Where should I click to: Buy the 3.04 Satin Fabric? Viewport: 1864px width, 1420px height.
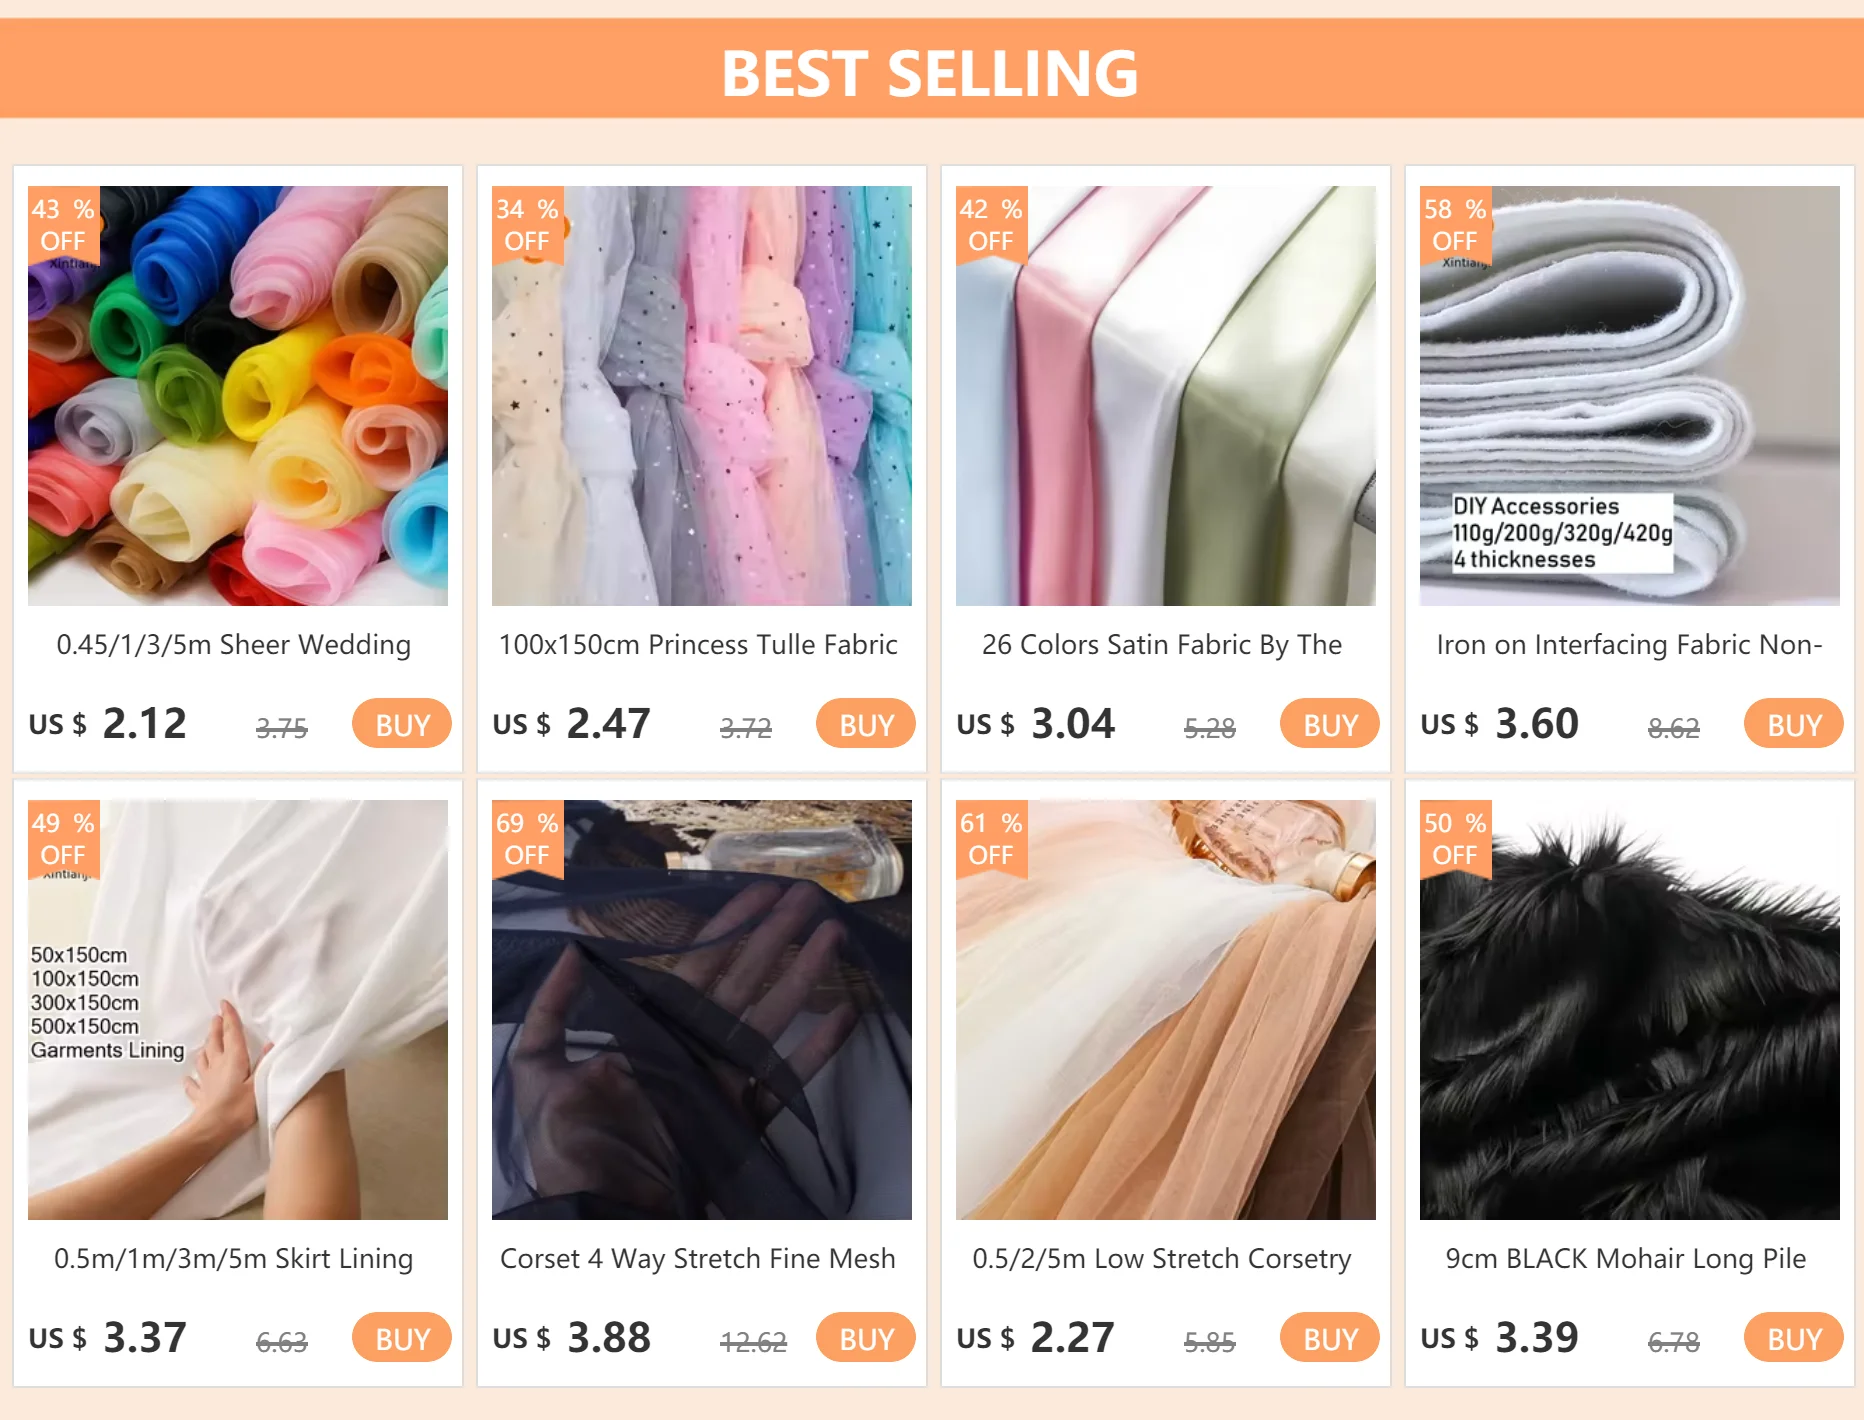(1330, 724)
